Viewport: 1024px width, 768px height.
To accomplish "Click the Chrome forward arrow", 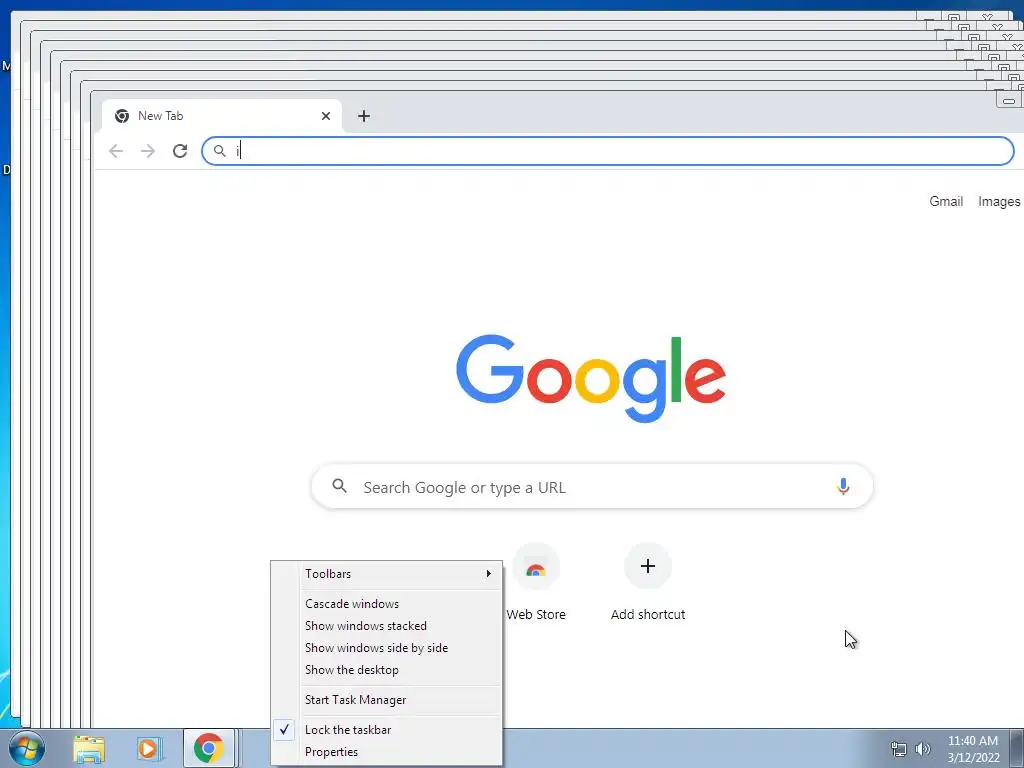I will [x=148, y=151].
